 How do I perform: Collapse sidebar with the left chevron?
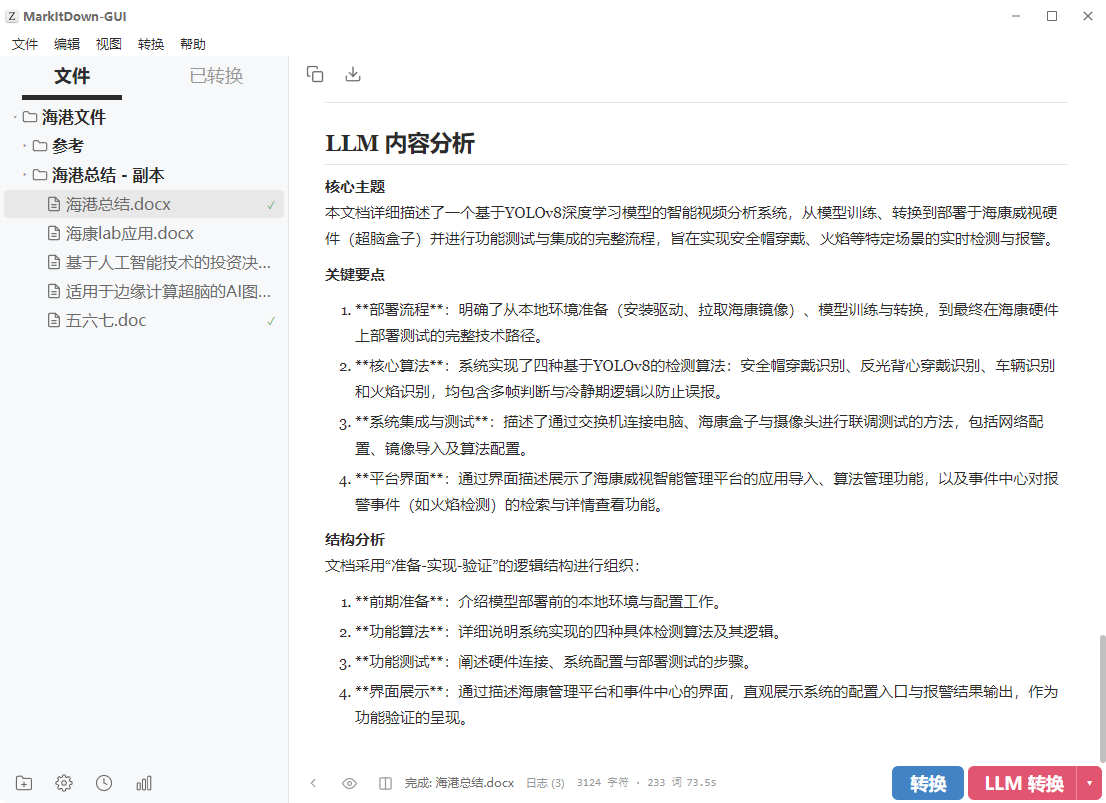click(313, 783)
